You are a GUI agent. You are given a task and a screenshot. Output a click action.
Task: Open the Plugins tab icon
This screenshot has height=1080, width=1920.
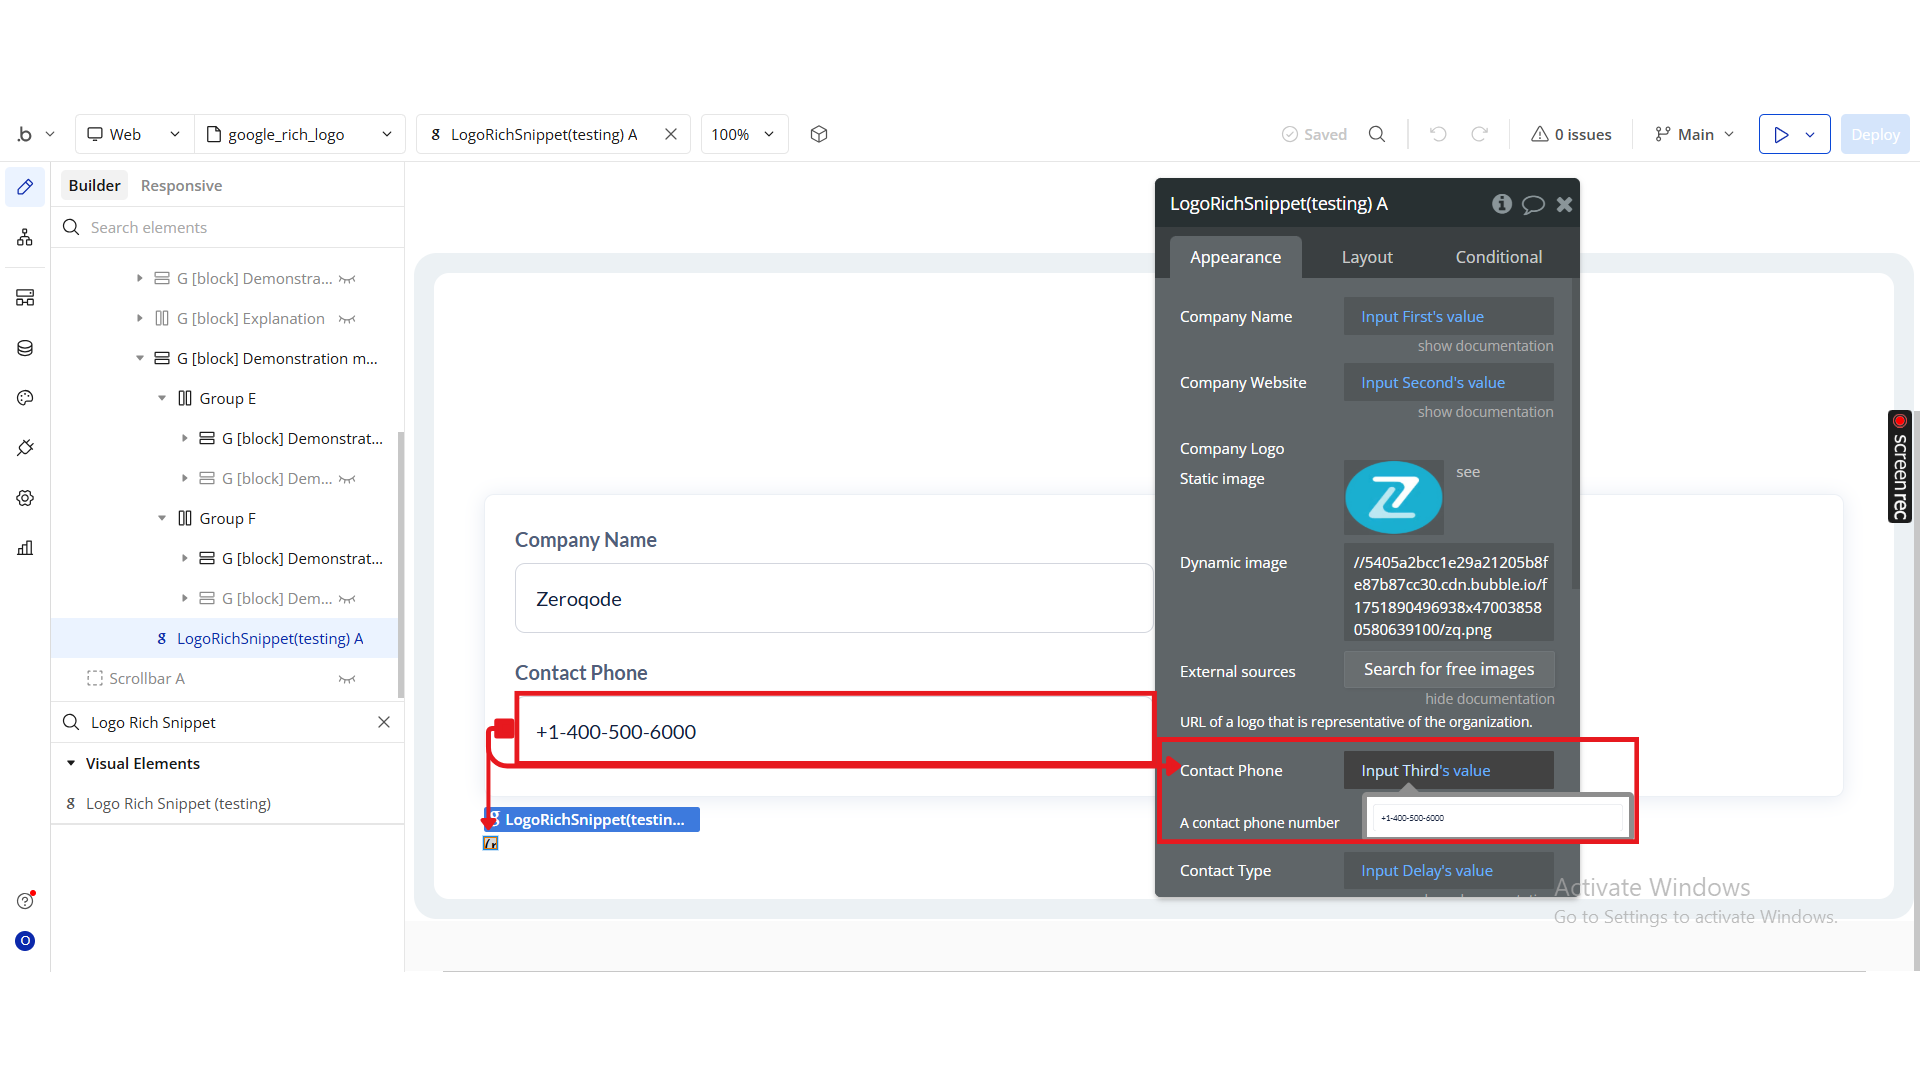tap(25, 448)
